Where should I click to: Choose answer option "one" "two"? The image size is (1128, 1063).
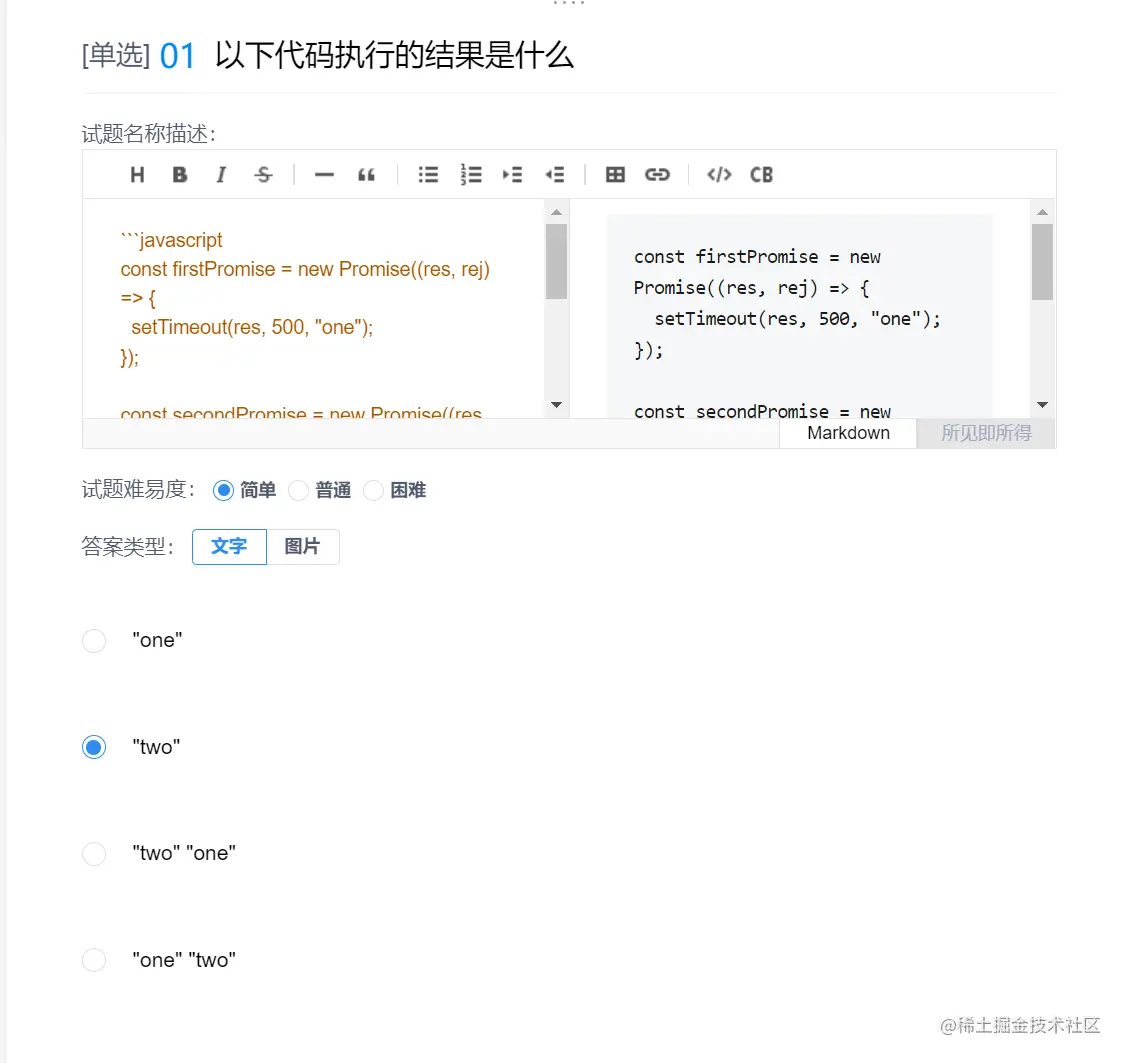click(94, 960)
